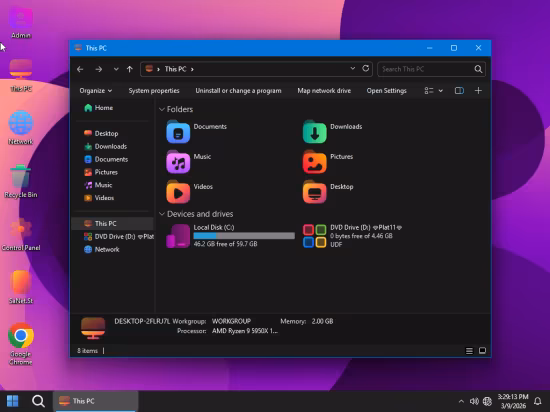The height and width of the screenshot is (412, 550).
Task: Show hidden tray icons chevron
Action: (461, 401)
